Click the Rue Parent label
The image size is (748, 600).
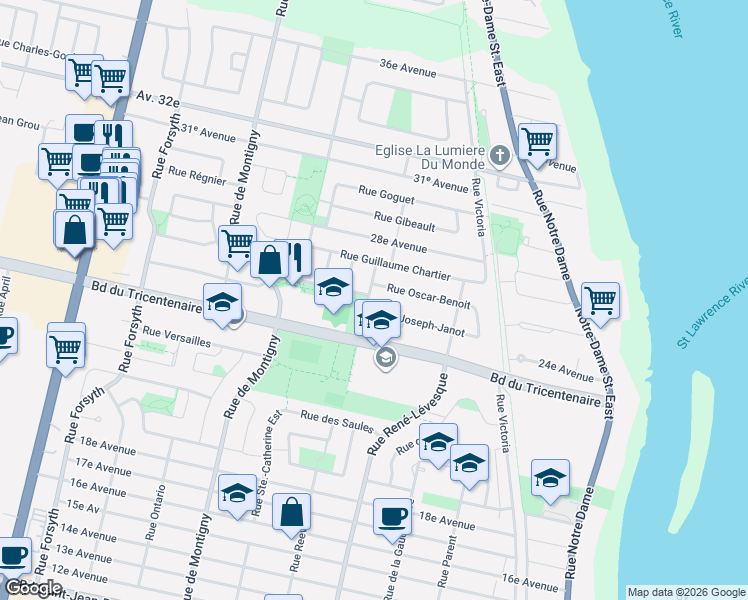click(x=447, y=561)
